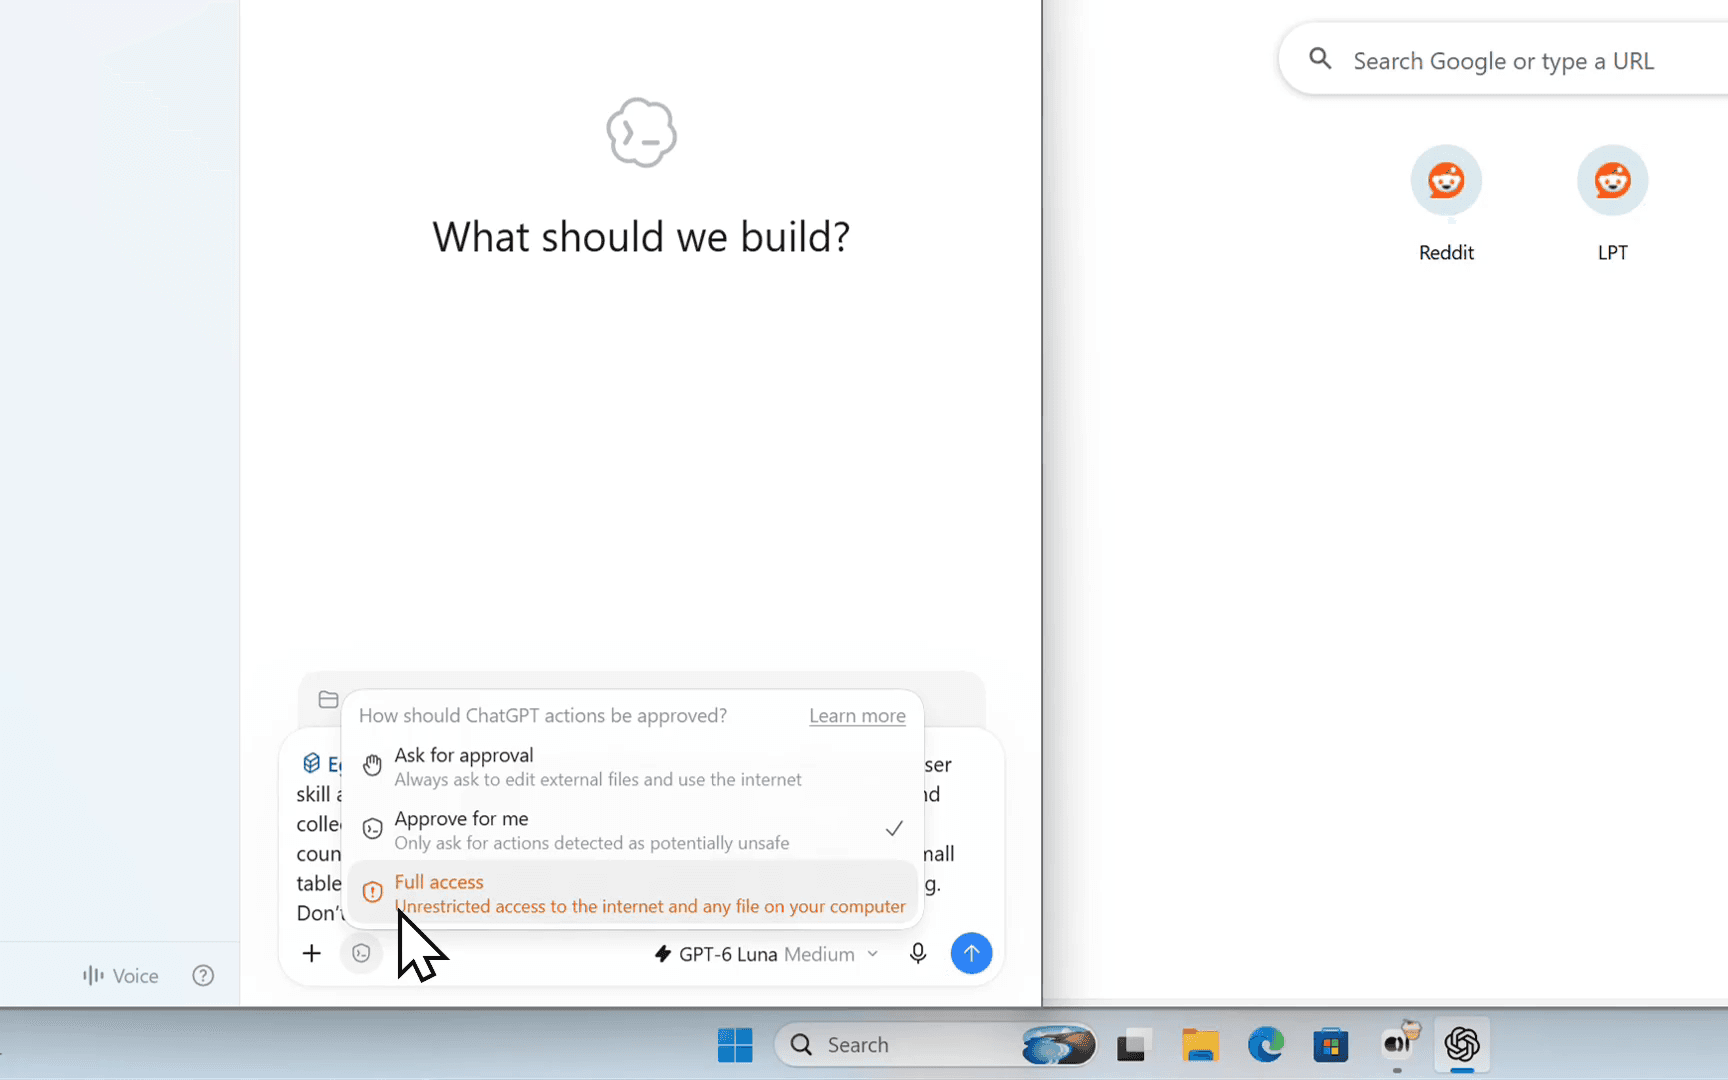Send the prompt with the blue arrow button

pyautogui.click(x=971, y=953)
